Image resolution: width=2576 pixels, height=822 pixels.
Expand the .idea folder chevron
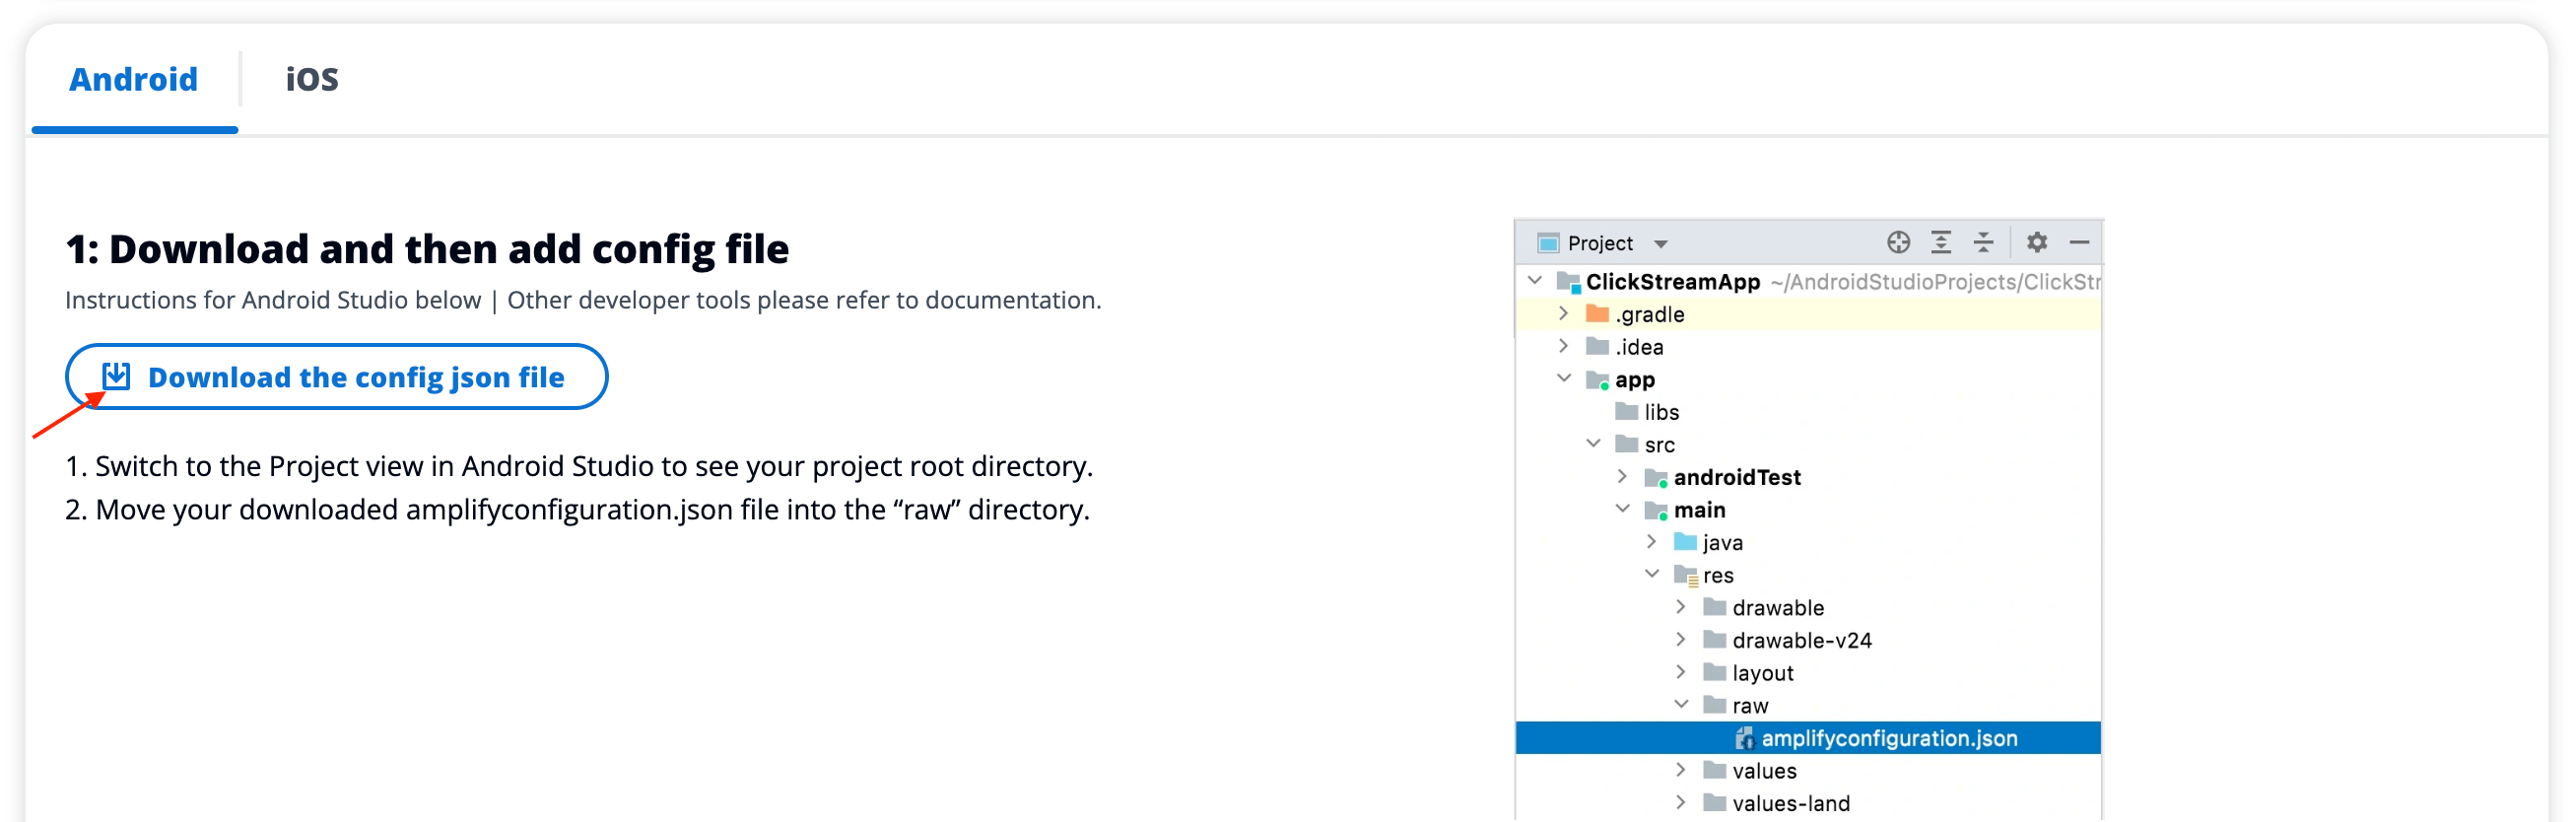(x=1564, y=346)
